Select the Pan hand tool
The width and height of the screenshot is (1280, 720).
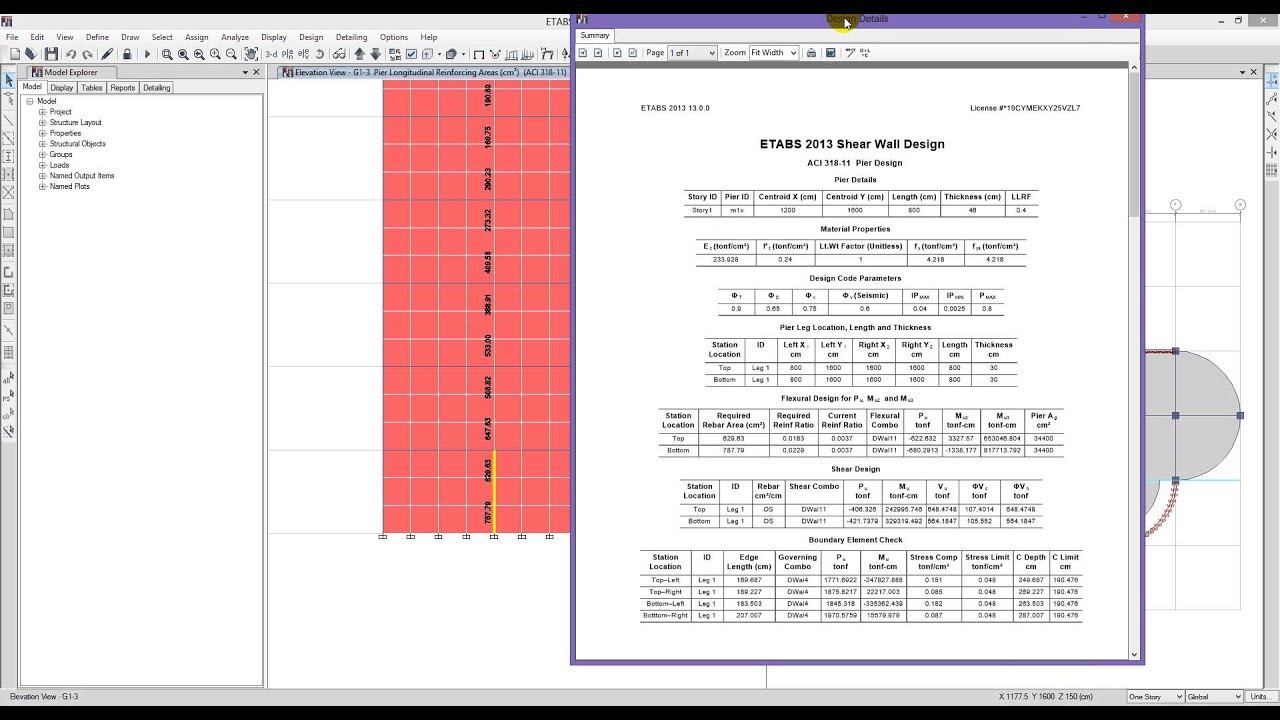(251, 54)
